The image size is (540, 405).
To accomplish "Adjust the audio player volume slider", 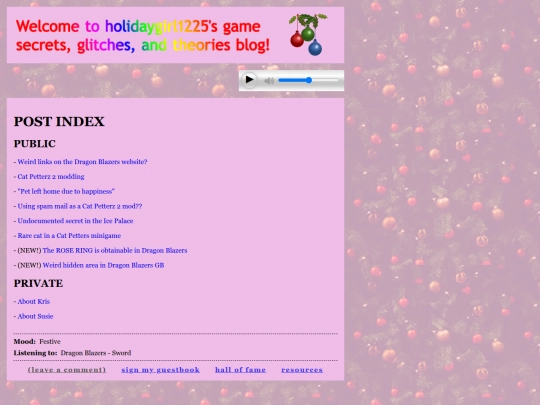I will tap(308, 80).
